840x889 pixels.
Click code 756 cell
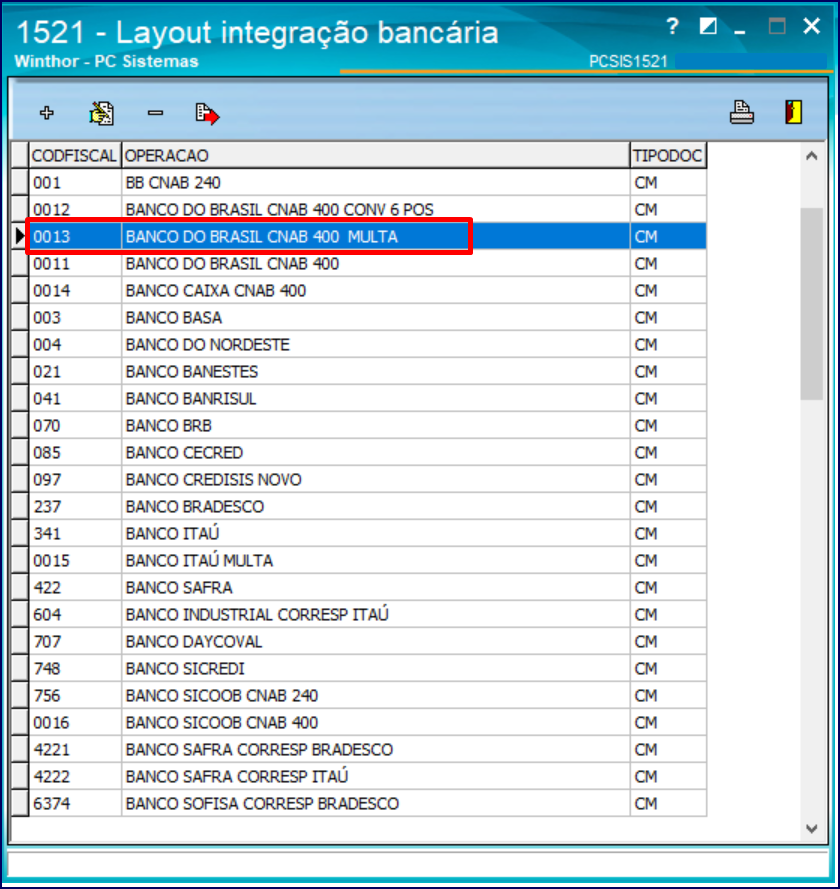coord(75,696)
